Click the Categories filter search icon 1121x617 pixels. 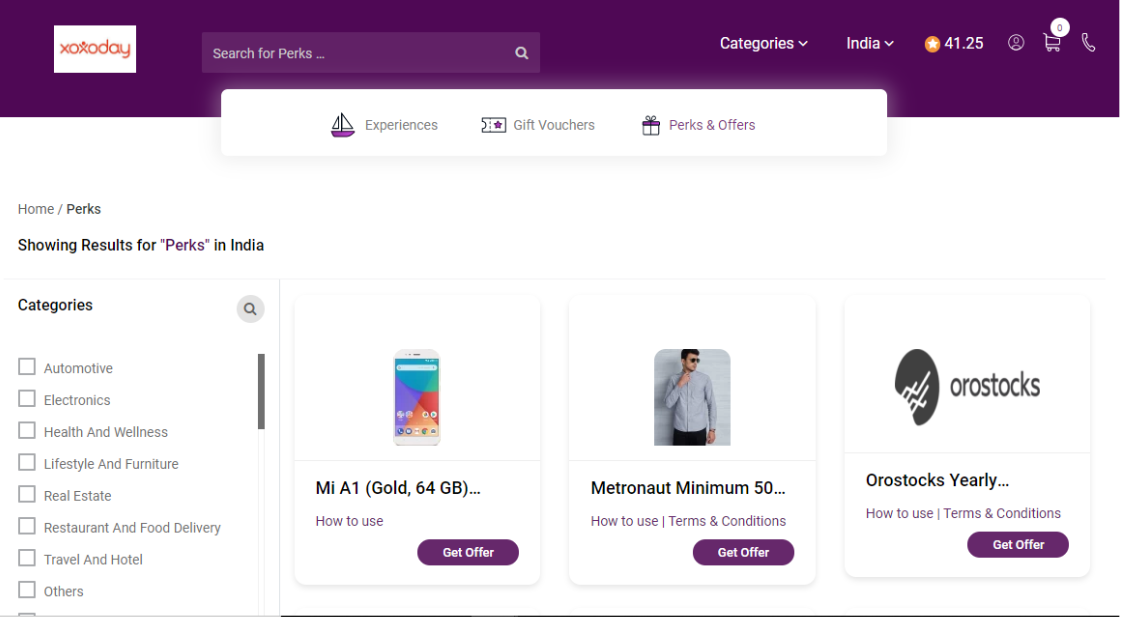pyautogui.click(x=250, y=309)
